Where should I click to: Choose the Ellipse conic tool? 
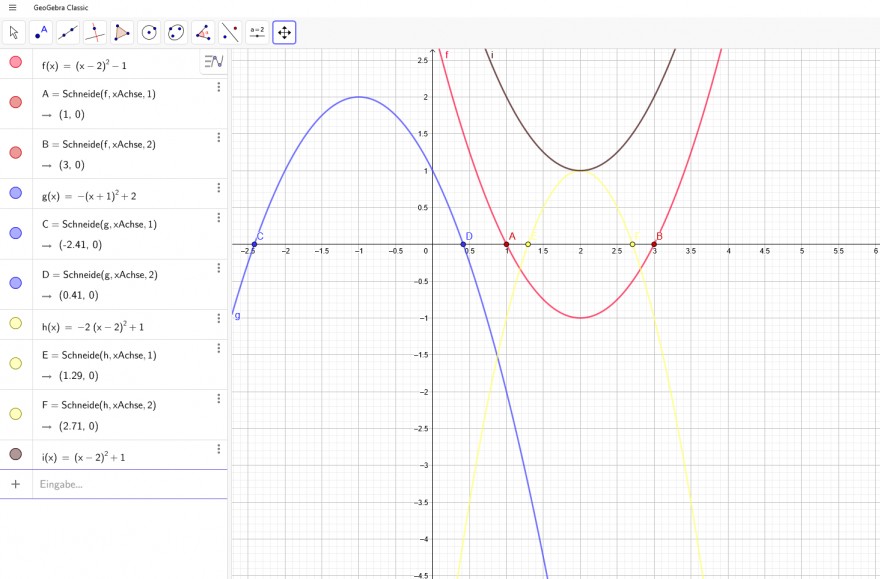(x=176, y=33)
